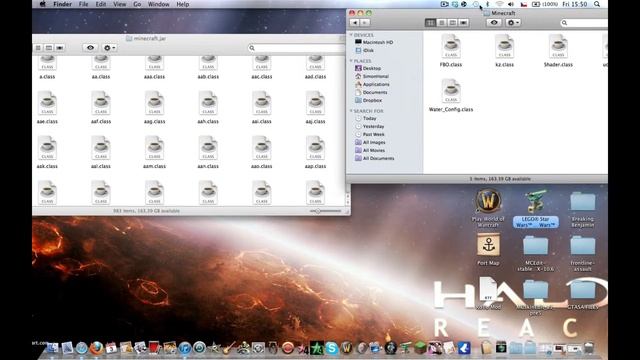Click the Port Map desktop icon
The height and width of the screenshot is (360, 640).
pos(488,249)
